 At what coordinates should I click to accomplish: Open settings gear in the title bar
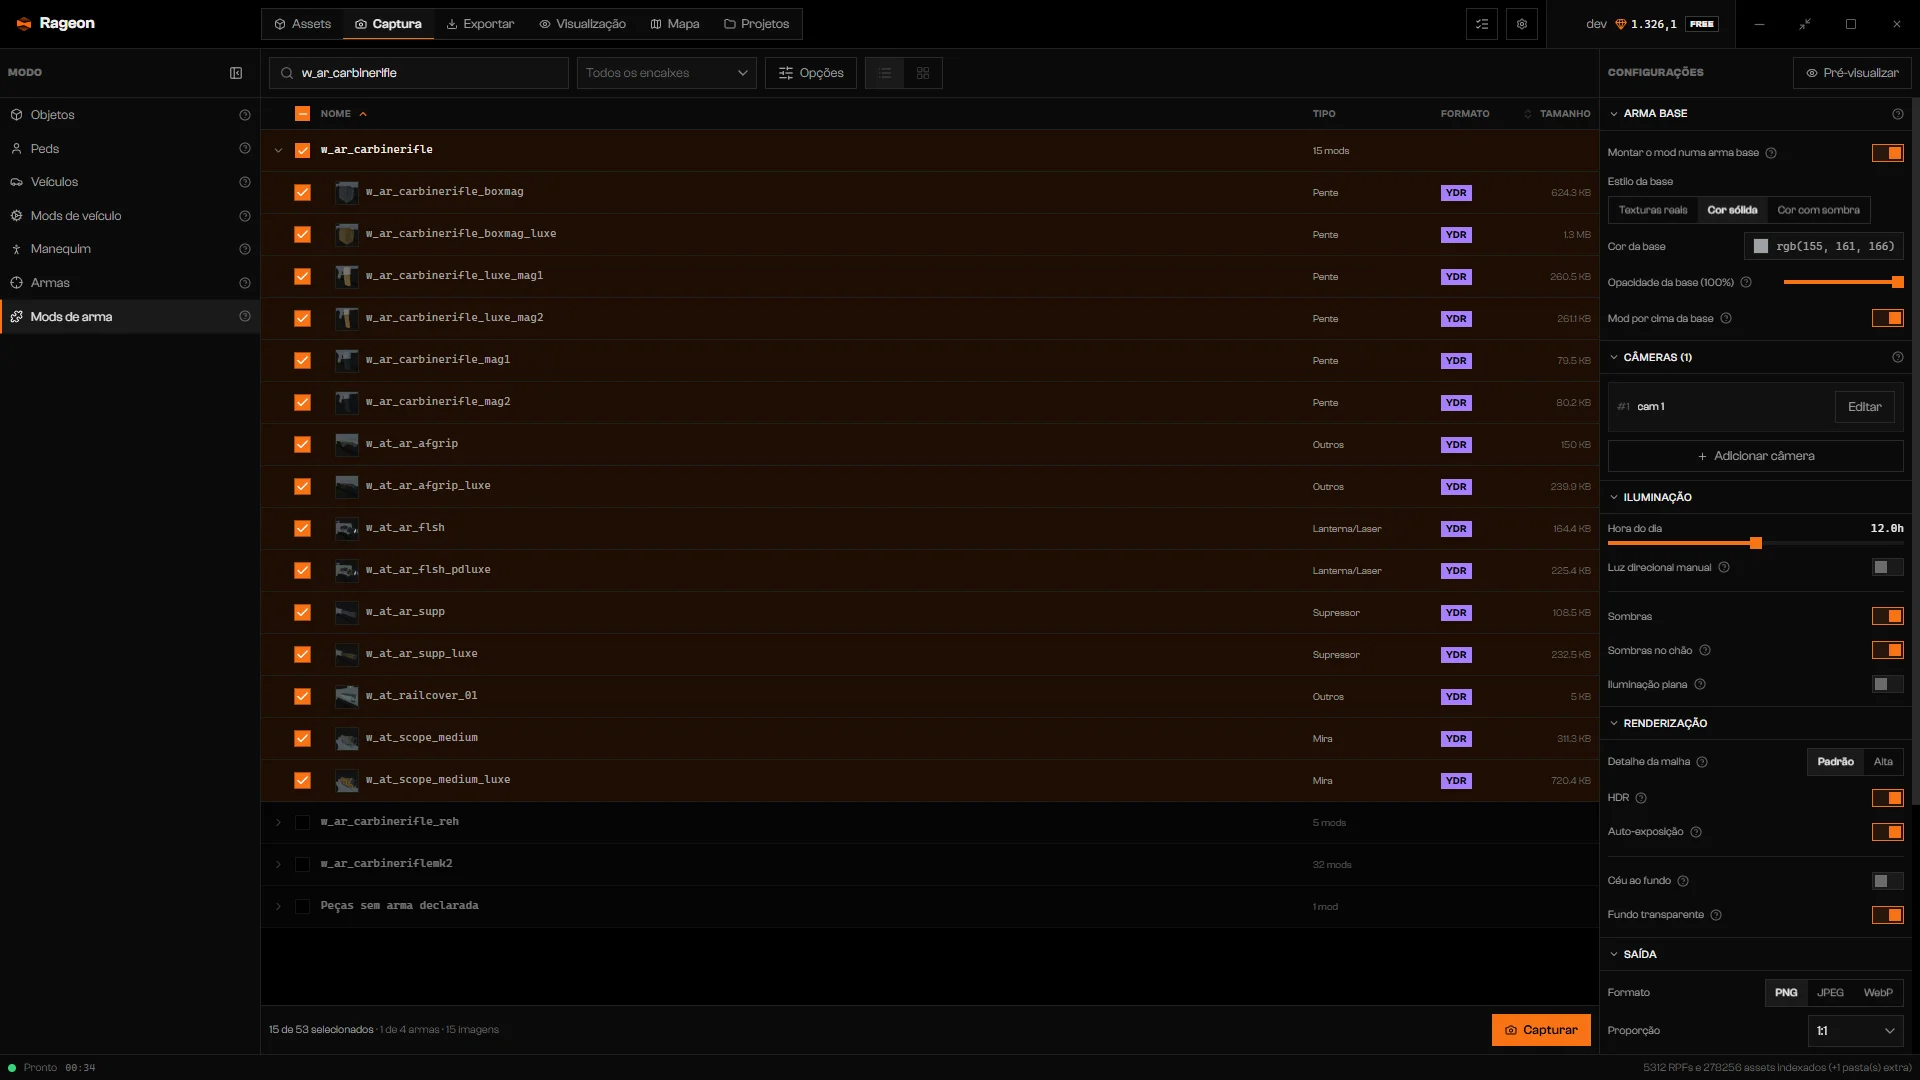[x=1522, y=24]
